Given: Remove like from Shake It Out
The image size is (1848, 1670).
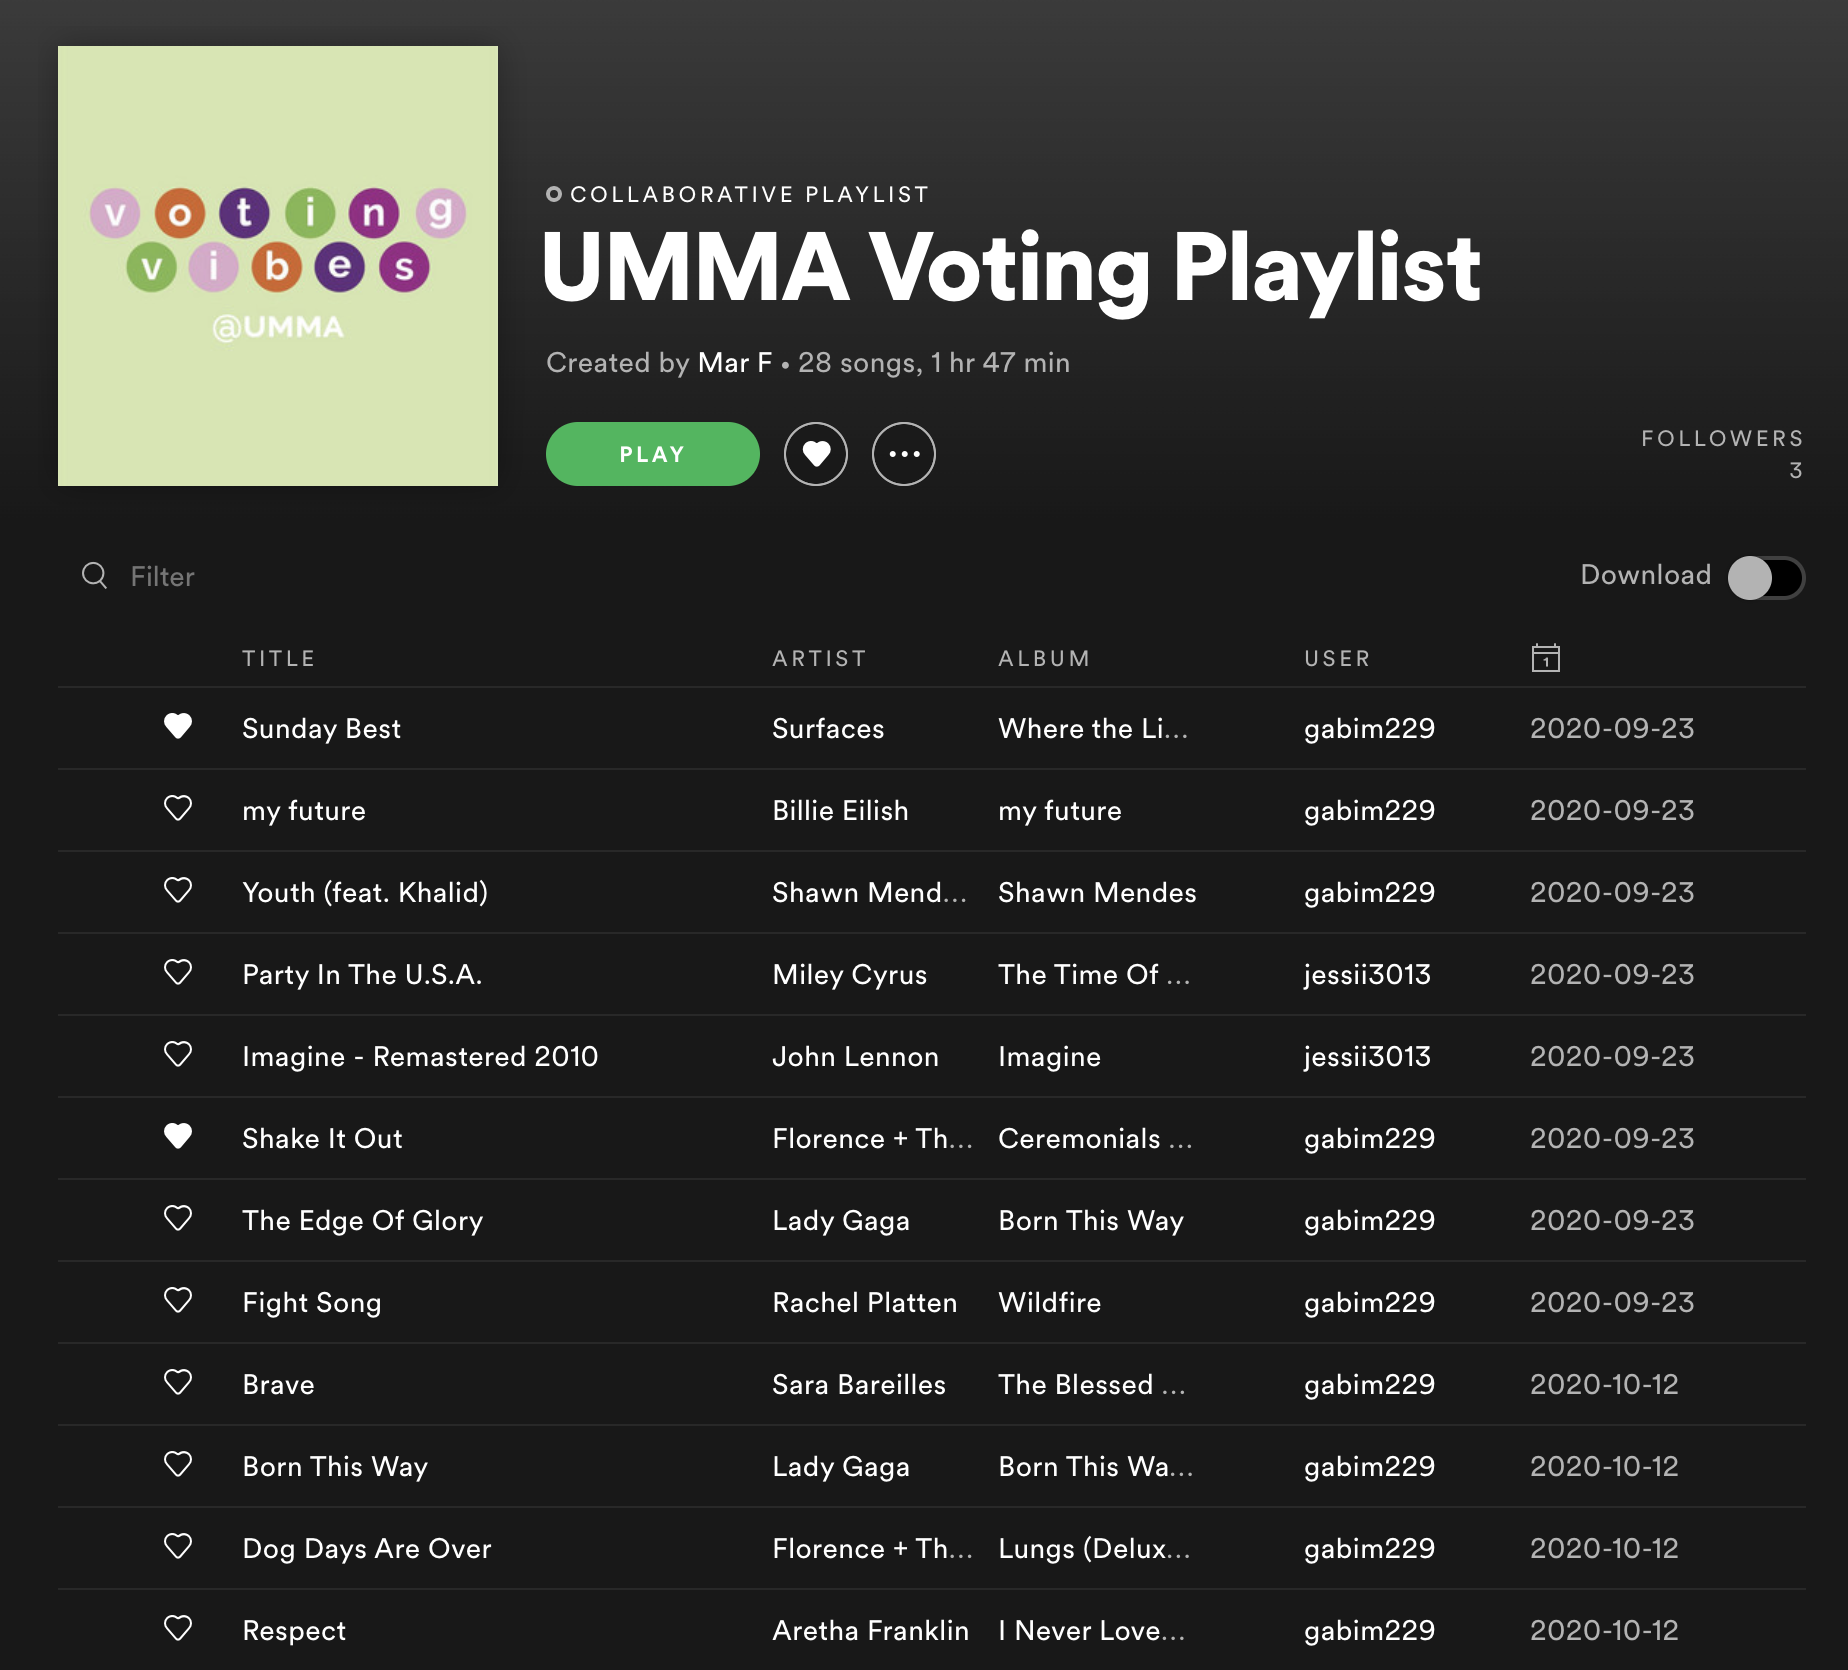Looking at the screenshot, I should click(x=178, y=1136).
